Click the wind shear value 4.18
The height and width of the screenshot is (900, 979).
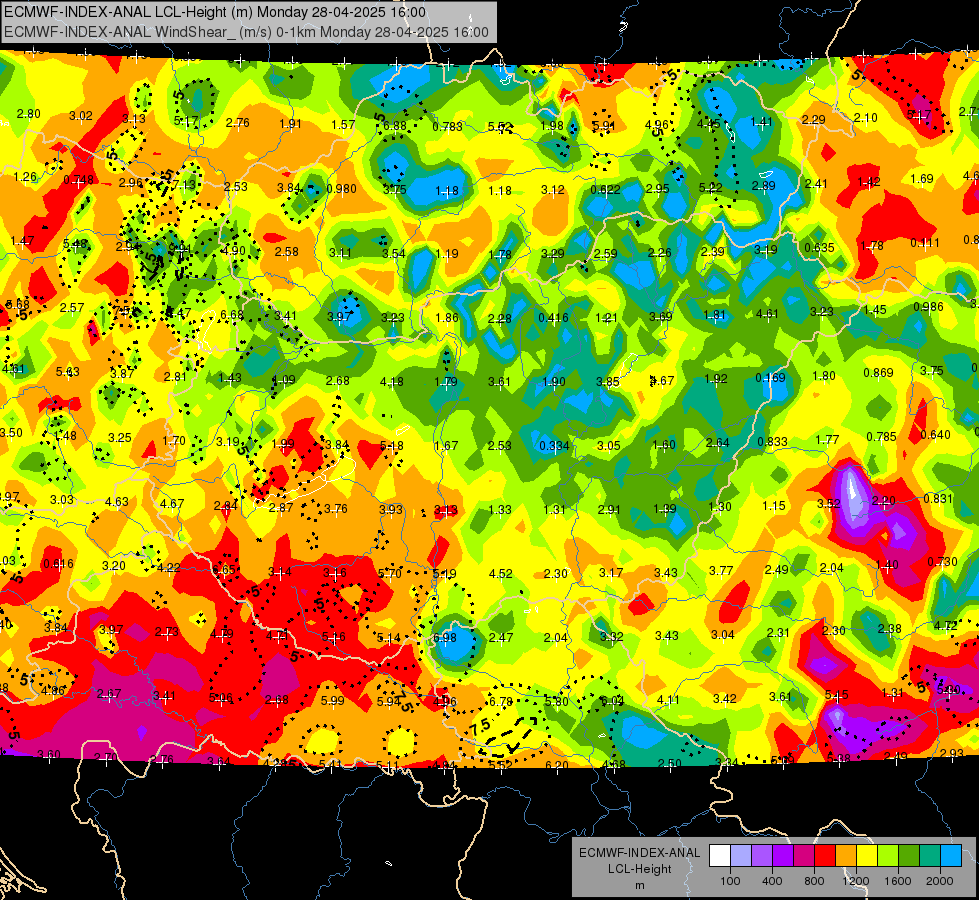[x=391, y=382]
